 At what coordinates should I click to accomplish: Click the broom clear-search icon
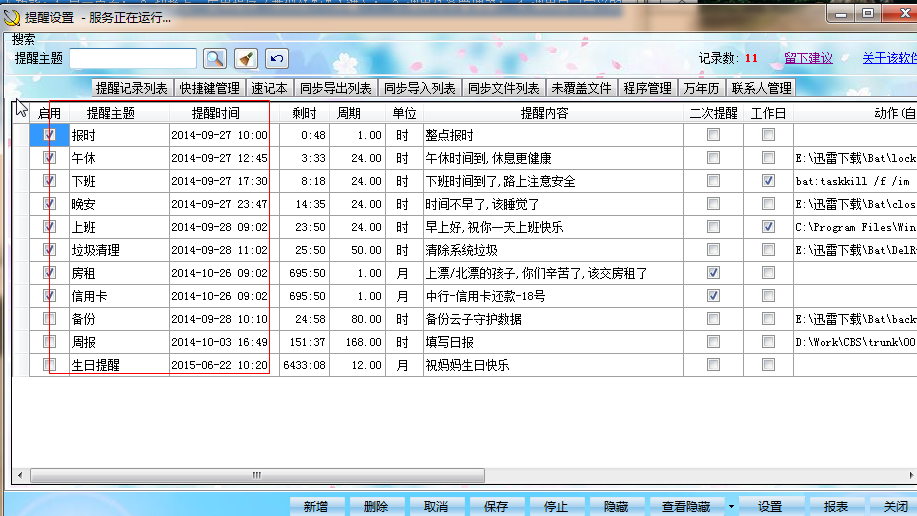[246, 59]
